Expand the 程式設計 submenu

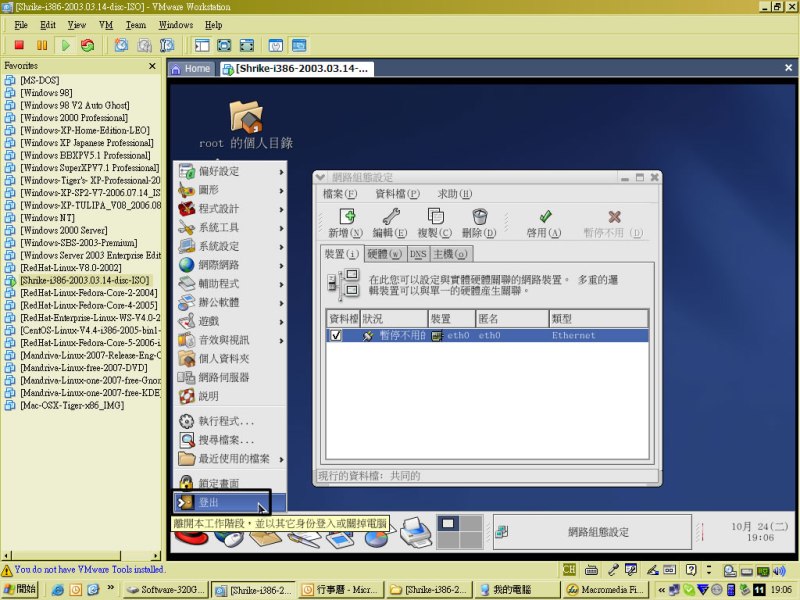point(230,209)
